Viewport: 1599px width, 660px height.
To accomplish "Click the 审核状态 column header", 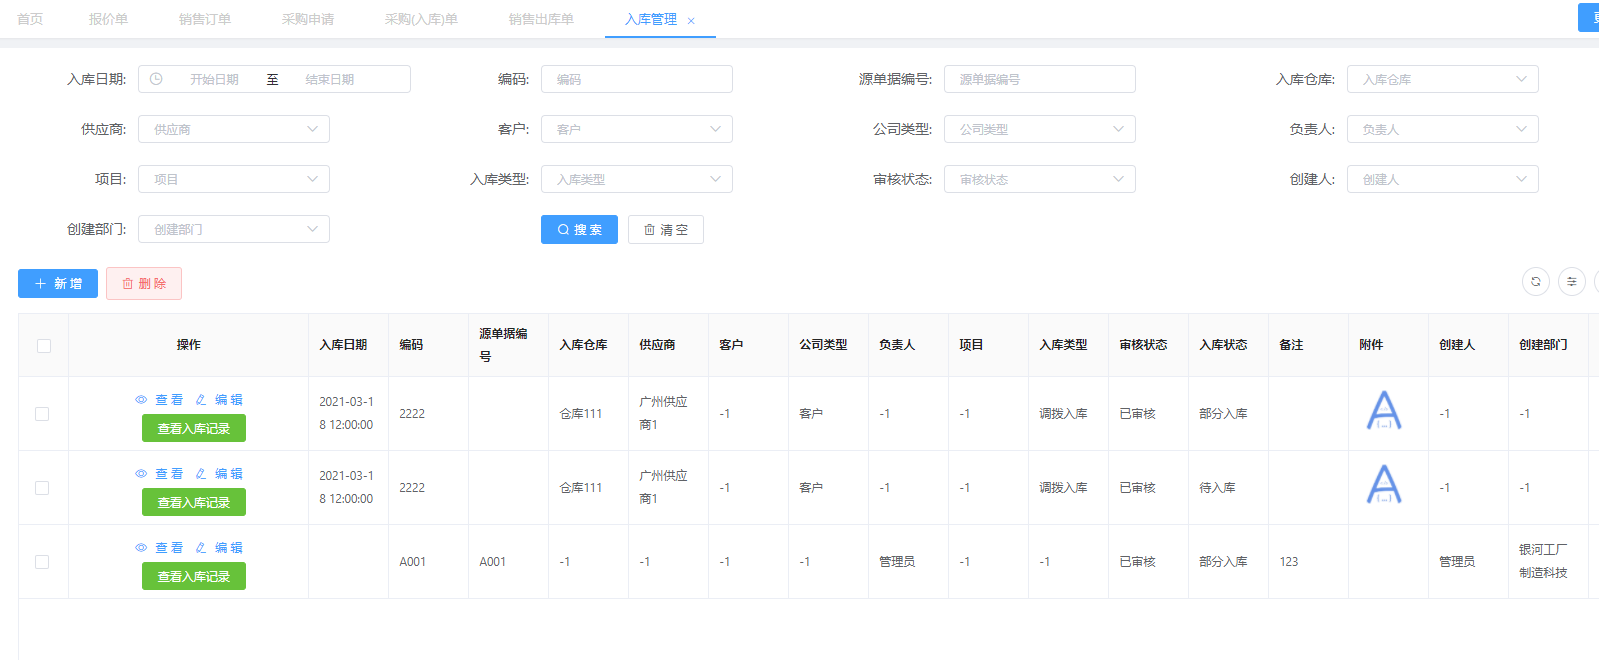I will pos(1143,345).
